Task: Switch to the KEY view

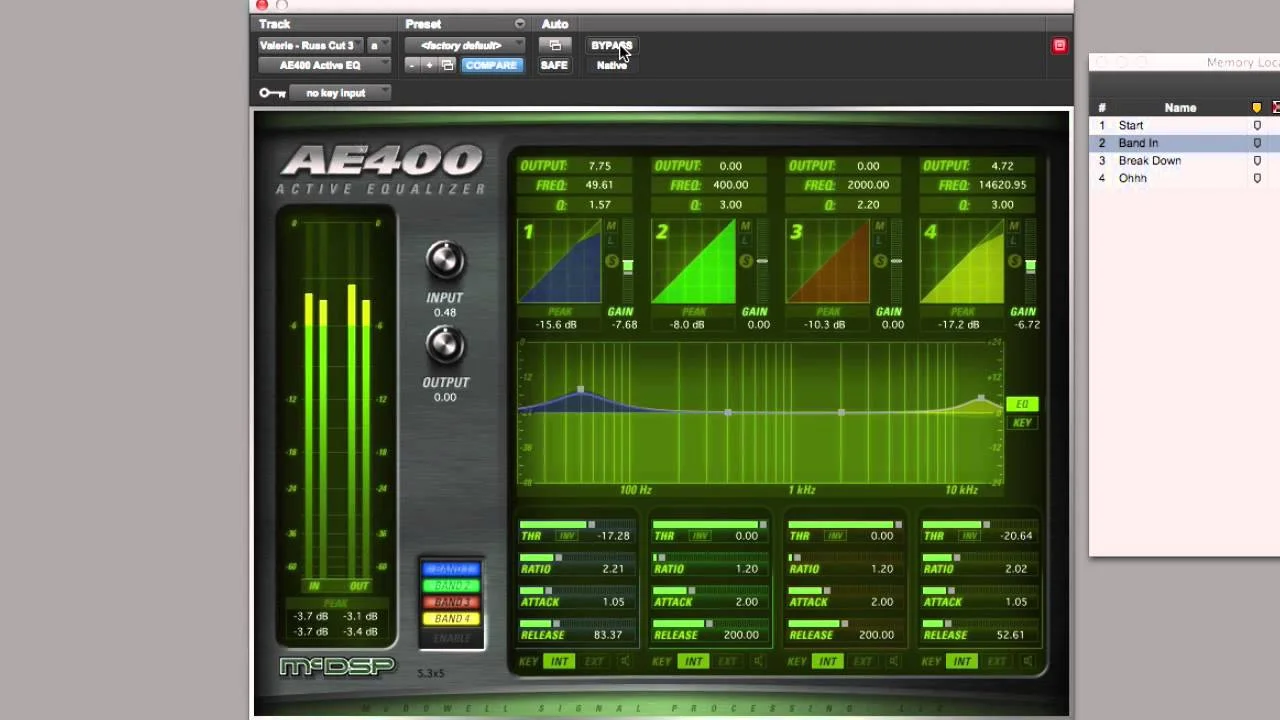Action: pyautogui.click(x=1022, y=422)
